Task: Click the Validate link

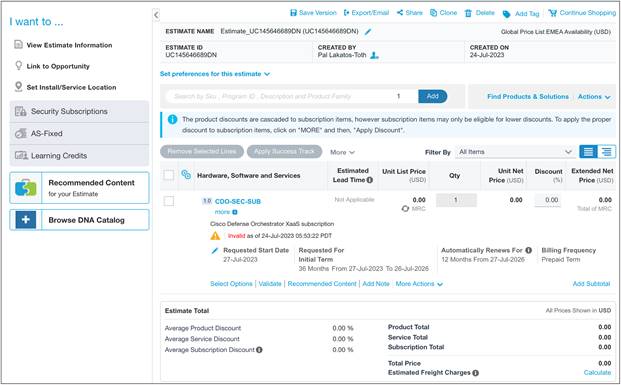Action: (x=270, y=284)
